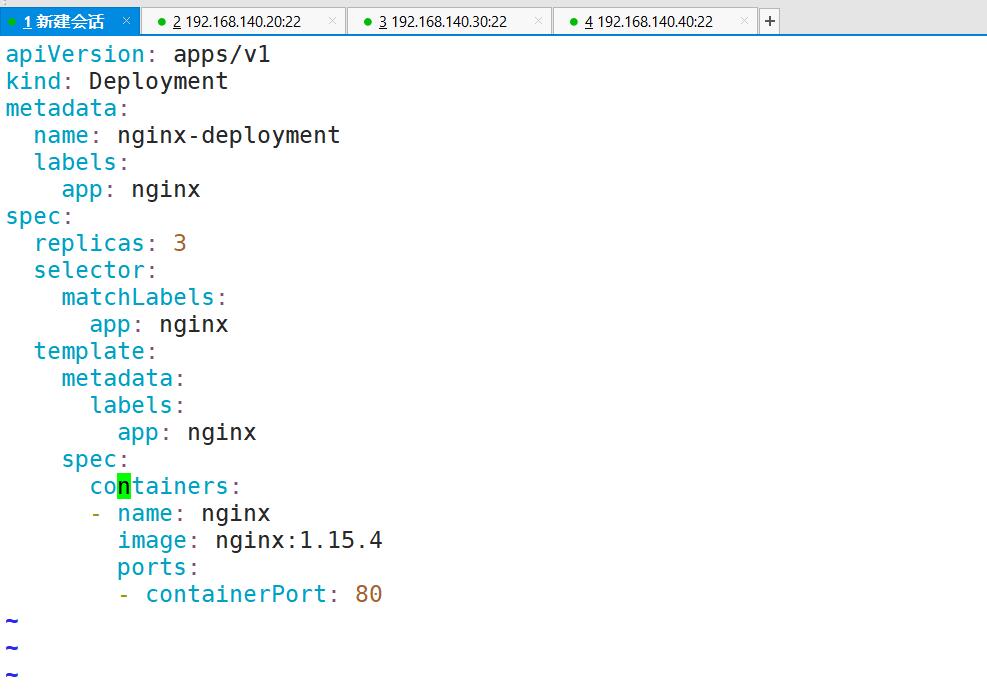The width and height of the screenshot is (987, 689).
Task: Close the 192.168.140.40:22 session tab
Action: (x=744, y=19)
